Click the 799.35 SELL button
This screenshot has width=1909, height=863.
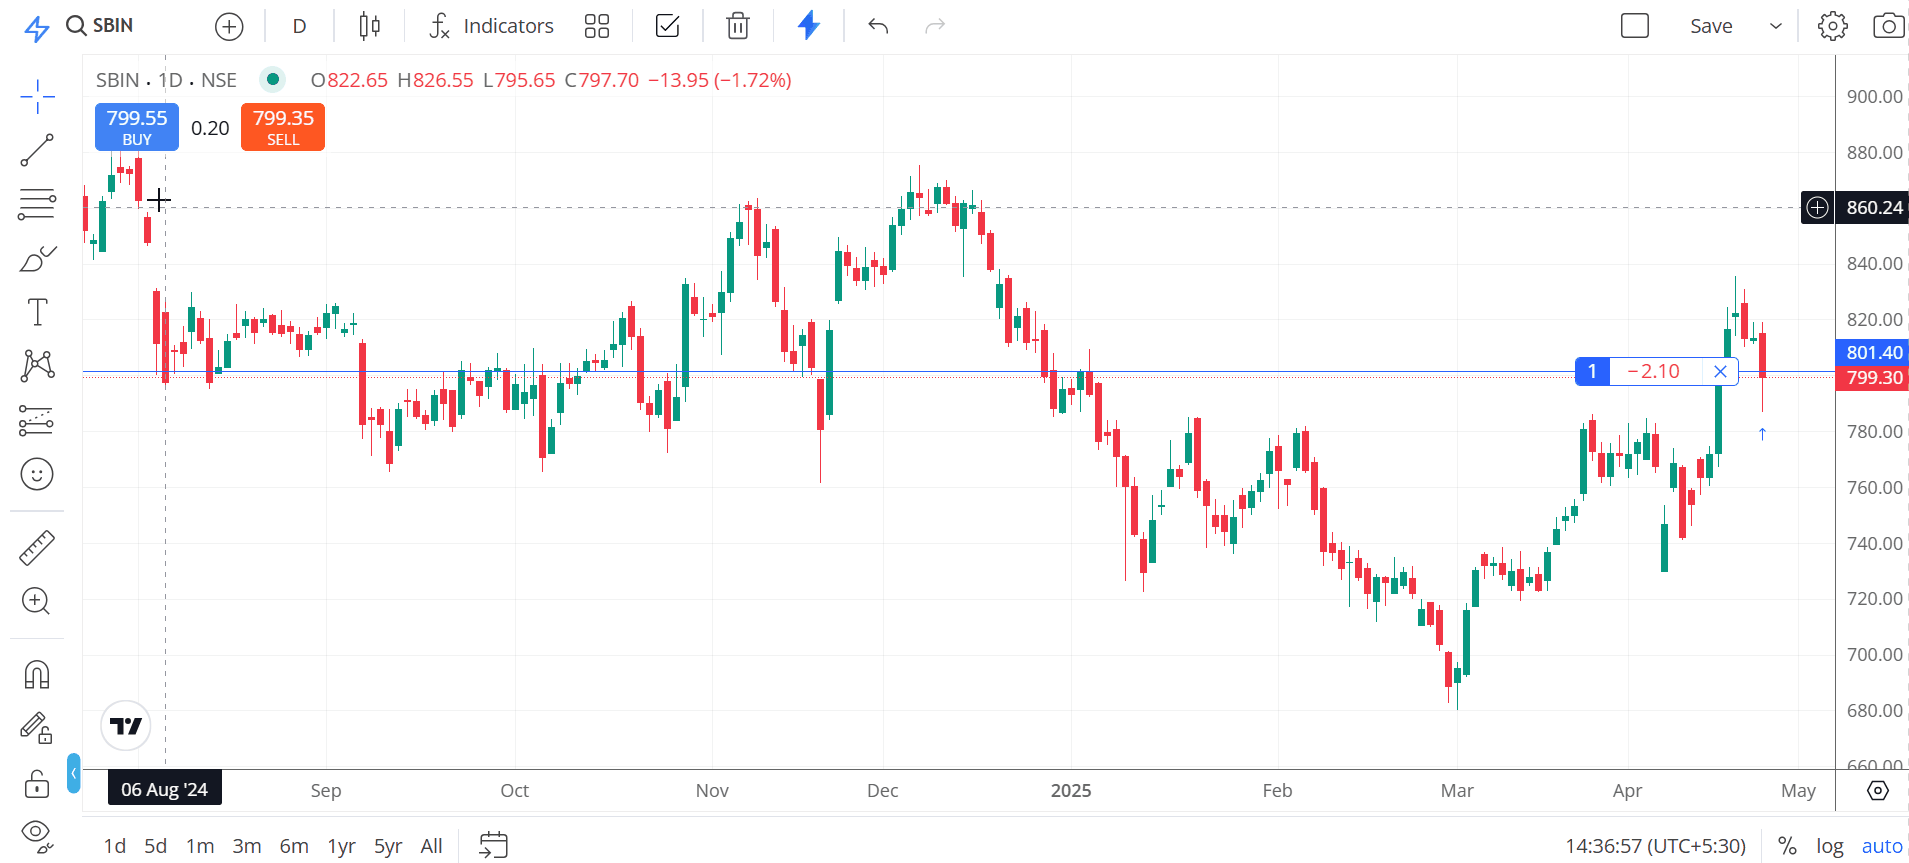(x=283, y=127)
